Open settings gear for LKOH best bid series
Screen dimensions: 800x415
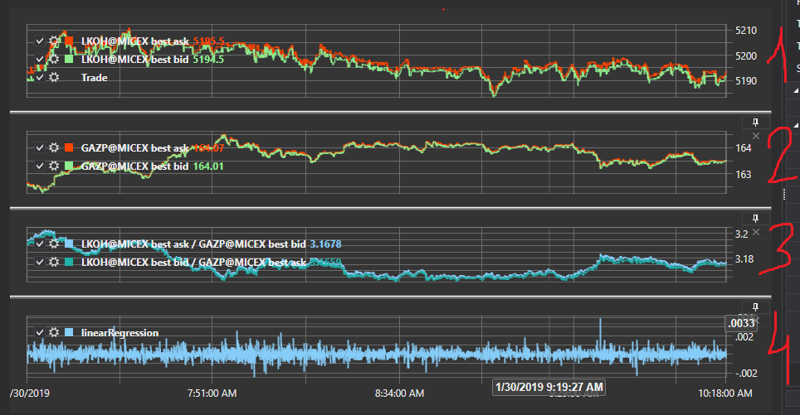[54, 59]
